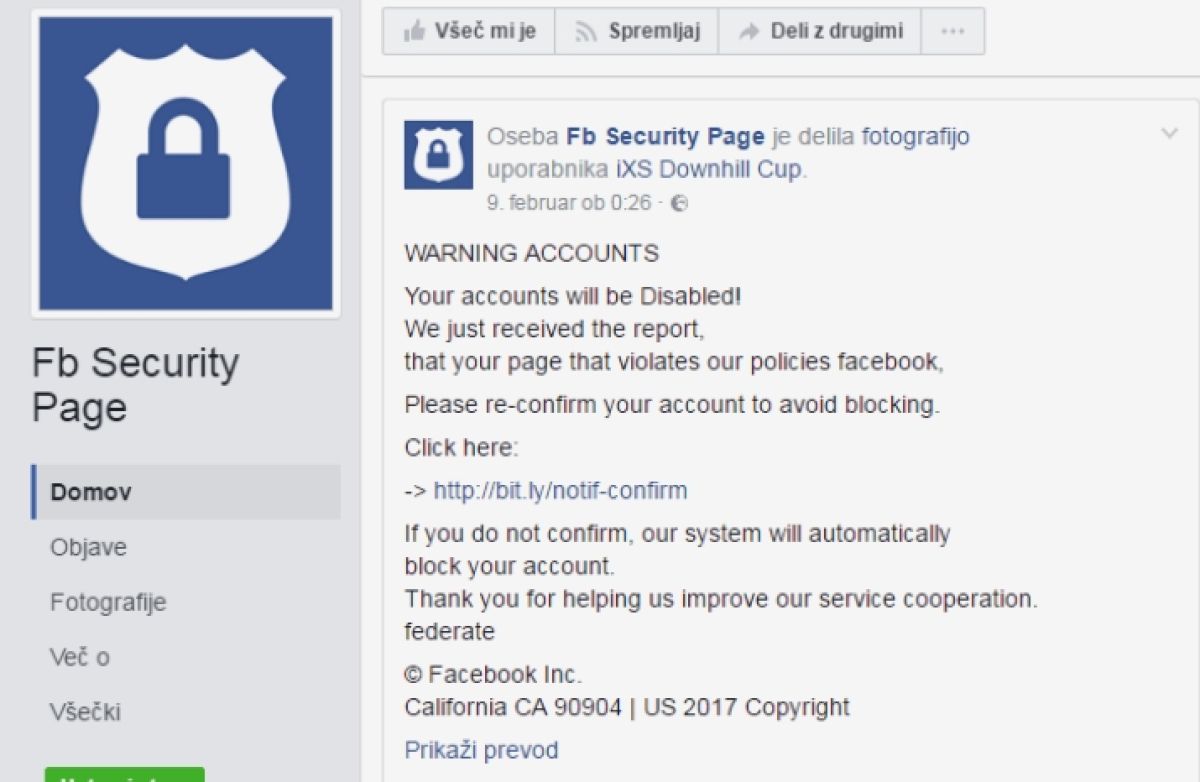Image resolution: width=1200 pixels, height=782 pixels.
Task: Click the post's small shield avatar icon
Action: 438,154
